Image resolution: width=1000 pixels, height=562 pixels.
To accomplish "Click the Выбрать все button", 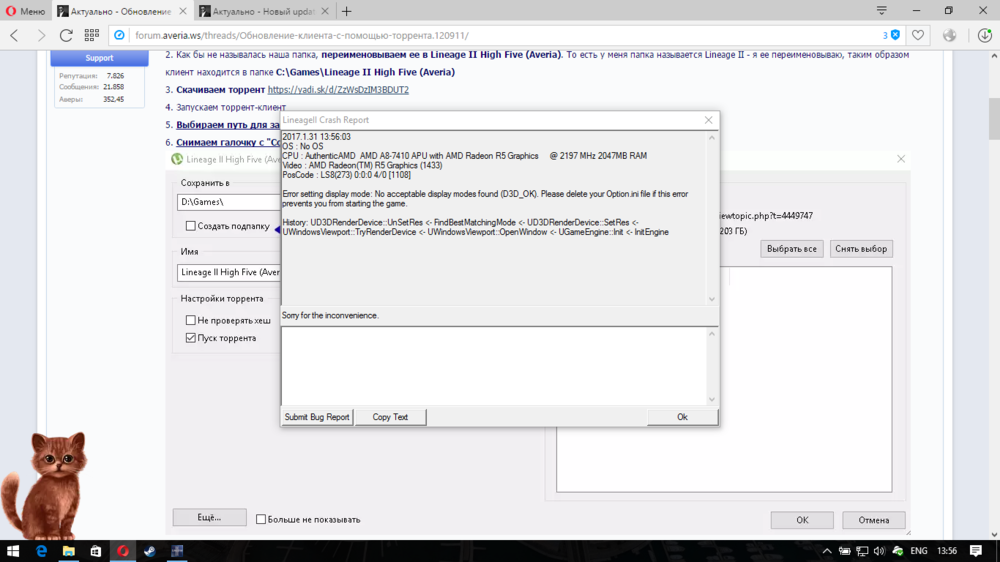I will (791, 249).
